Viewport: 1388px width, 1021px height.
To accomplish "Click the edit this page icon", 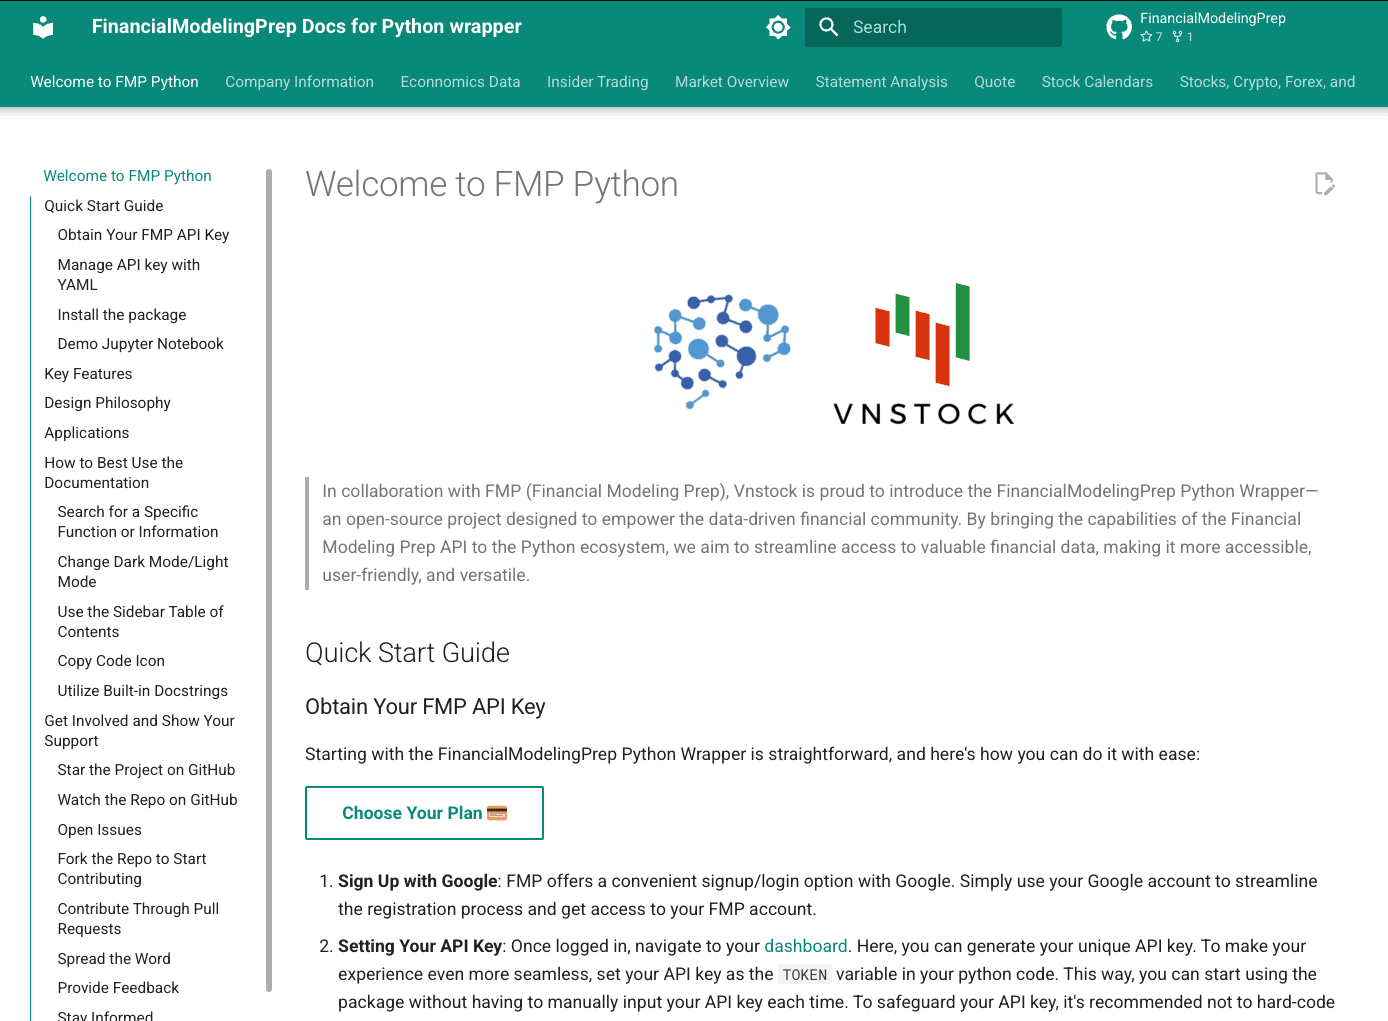I will [1325, 184].
